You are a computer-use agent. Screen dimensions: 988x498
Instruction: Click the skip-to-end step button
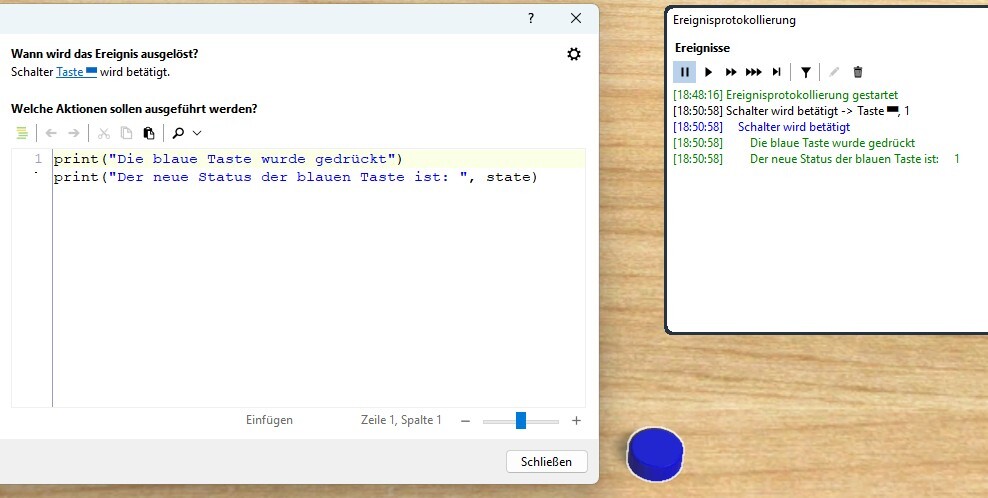pyautogui.click(x=777, y=72)
